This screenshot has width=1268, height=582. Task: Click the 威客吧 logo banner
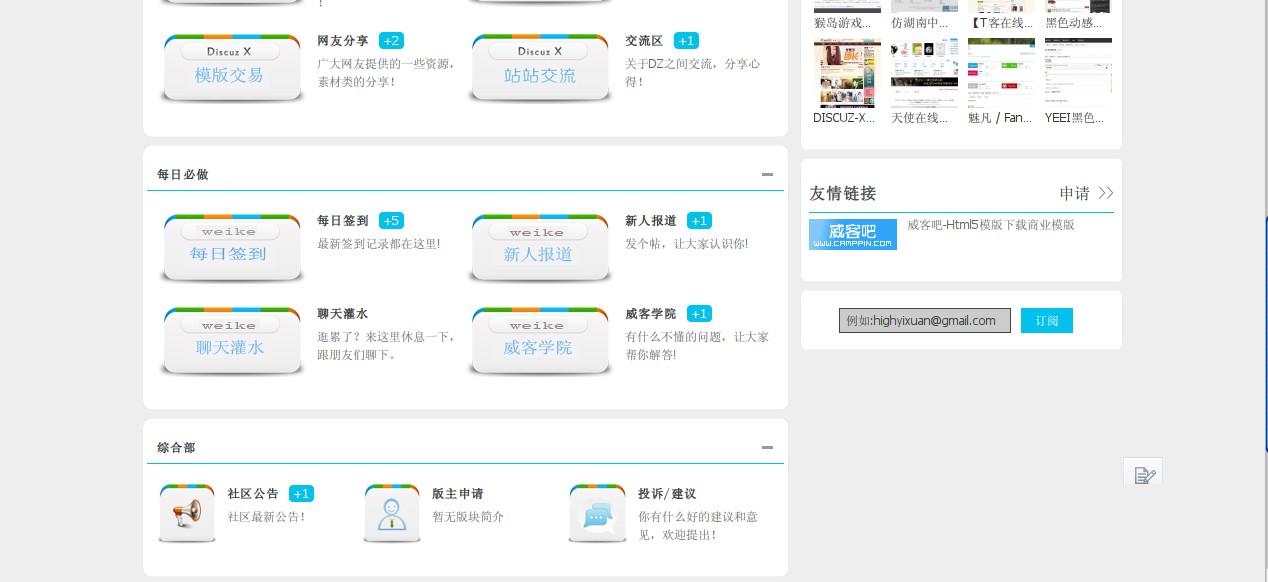click(853, 234)
